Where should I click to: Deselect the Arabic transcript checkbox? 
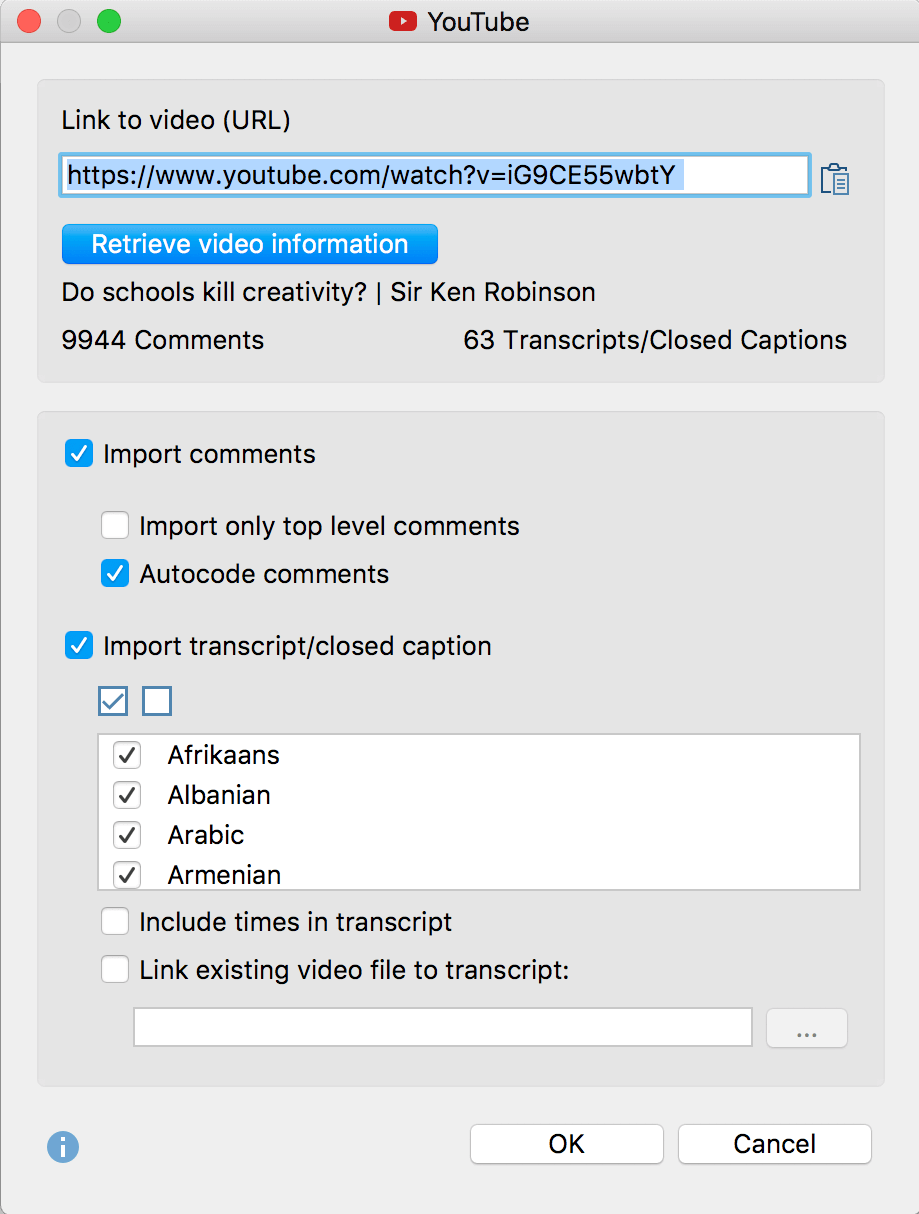tap(127, 835)
